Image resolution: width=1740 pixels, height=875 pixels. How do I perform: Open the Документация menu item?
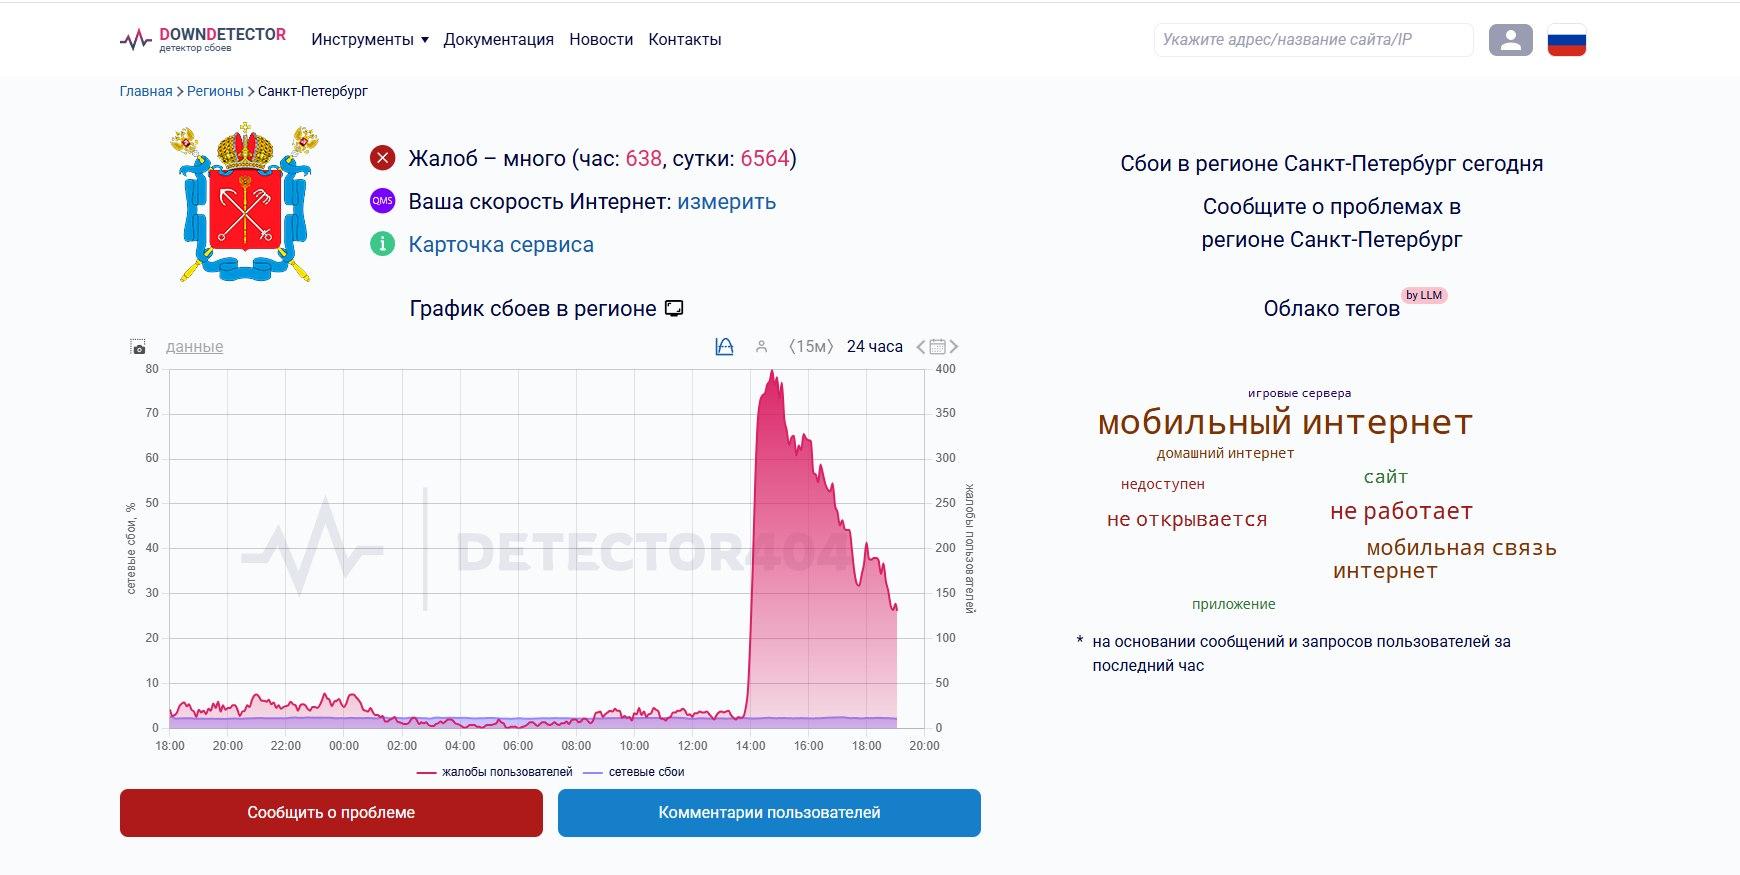(x=498, y=40)
